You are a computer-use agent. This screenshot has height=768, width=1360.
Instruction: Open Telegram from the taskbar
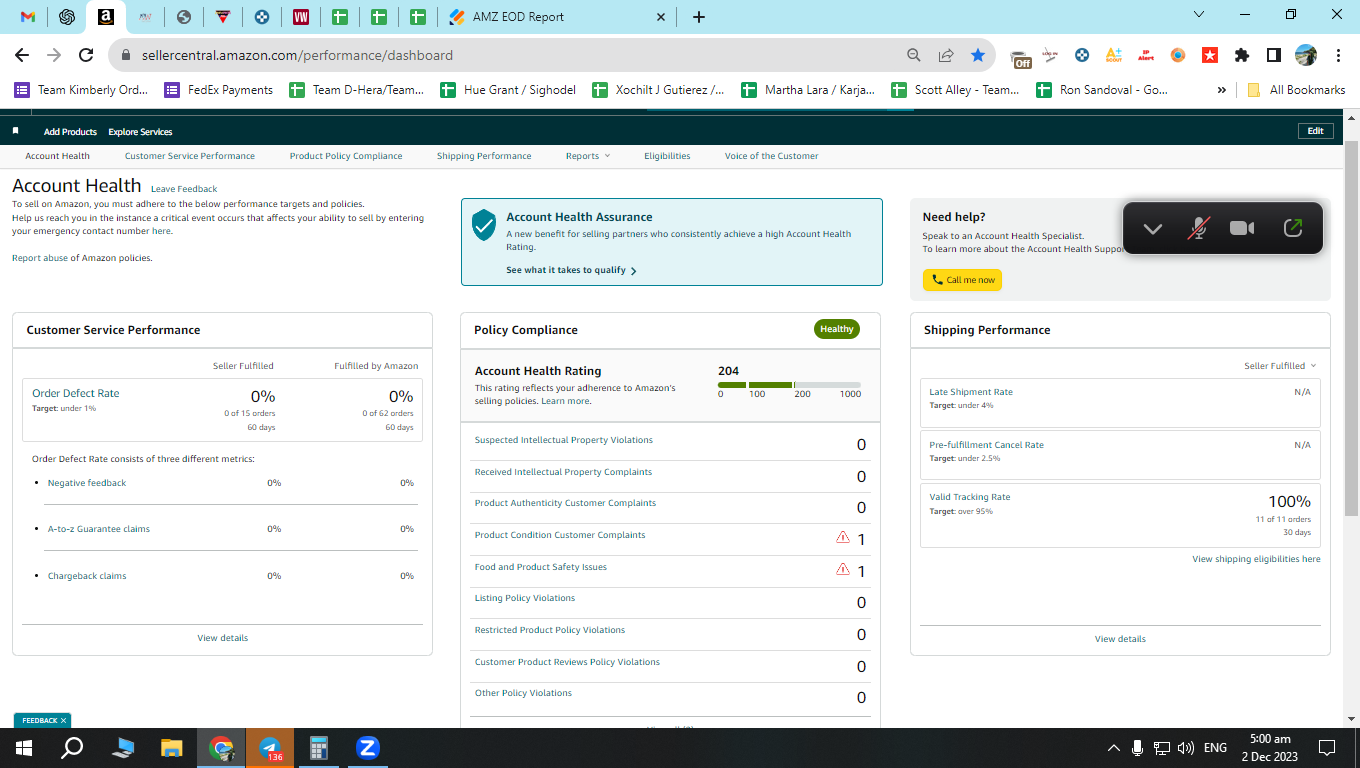click(x=270, y=747)
